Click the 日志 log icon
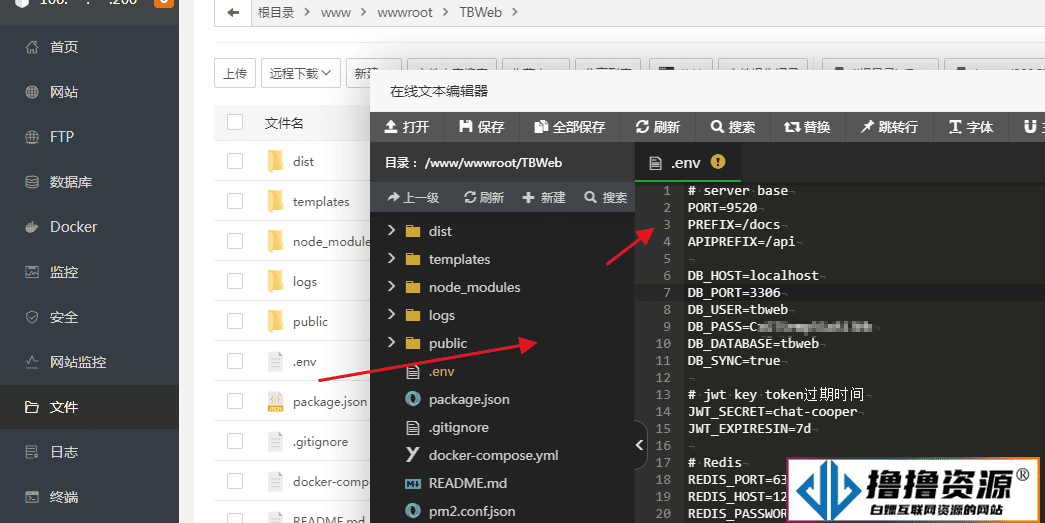 (31, 452)
